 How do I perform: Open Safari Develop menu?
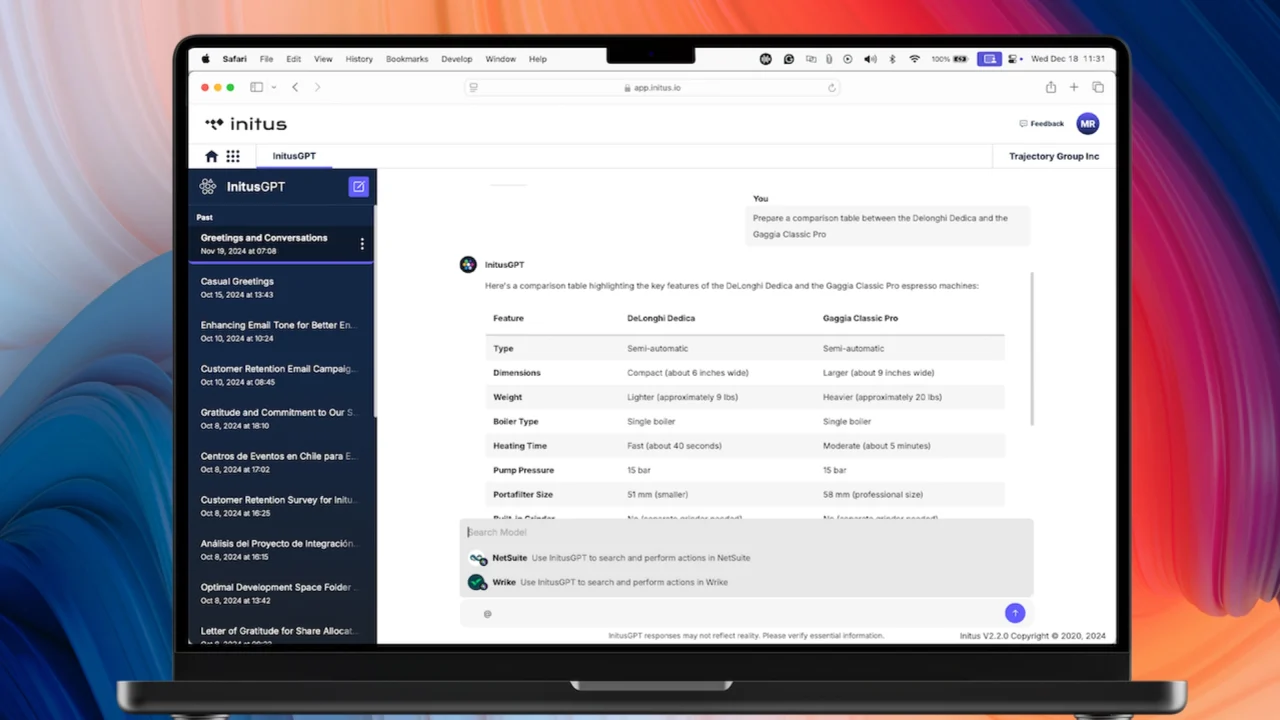click(x=457, y=59)
